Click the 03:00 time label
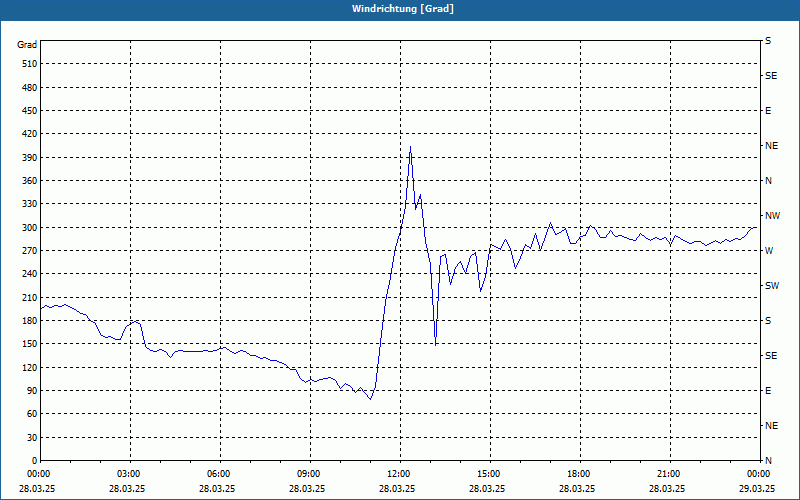The height and width of the screenshot is (500, 800). point(130,474)
